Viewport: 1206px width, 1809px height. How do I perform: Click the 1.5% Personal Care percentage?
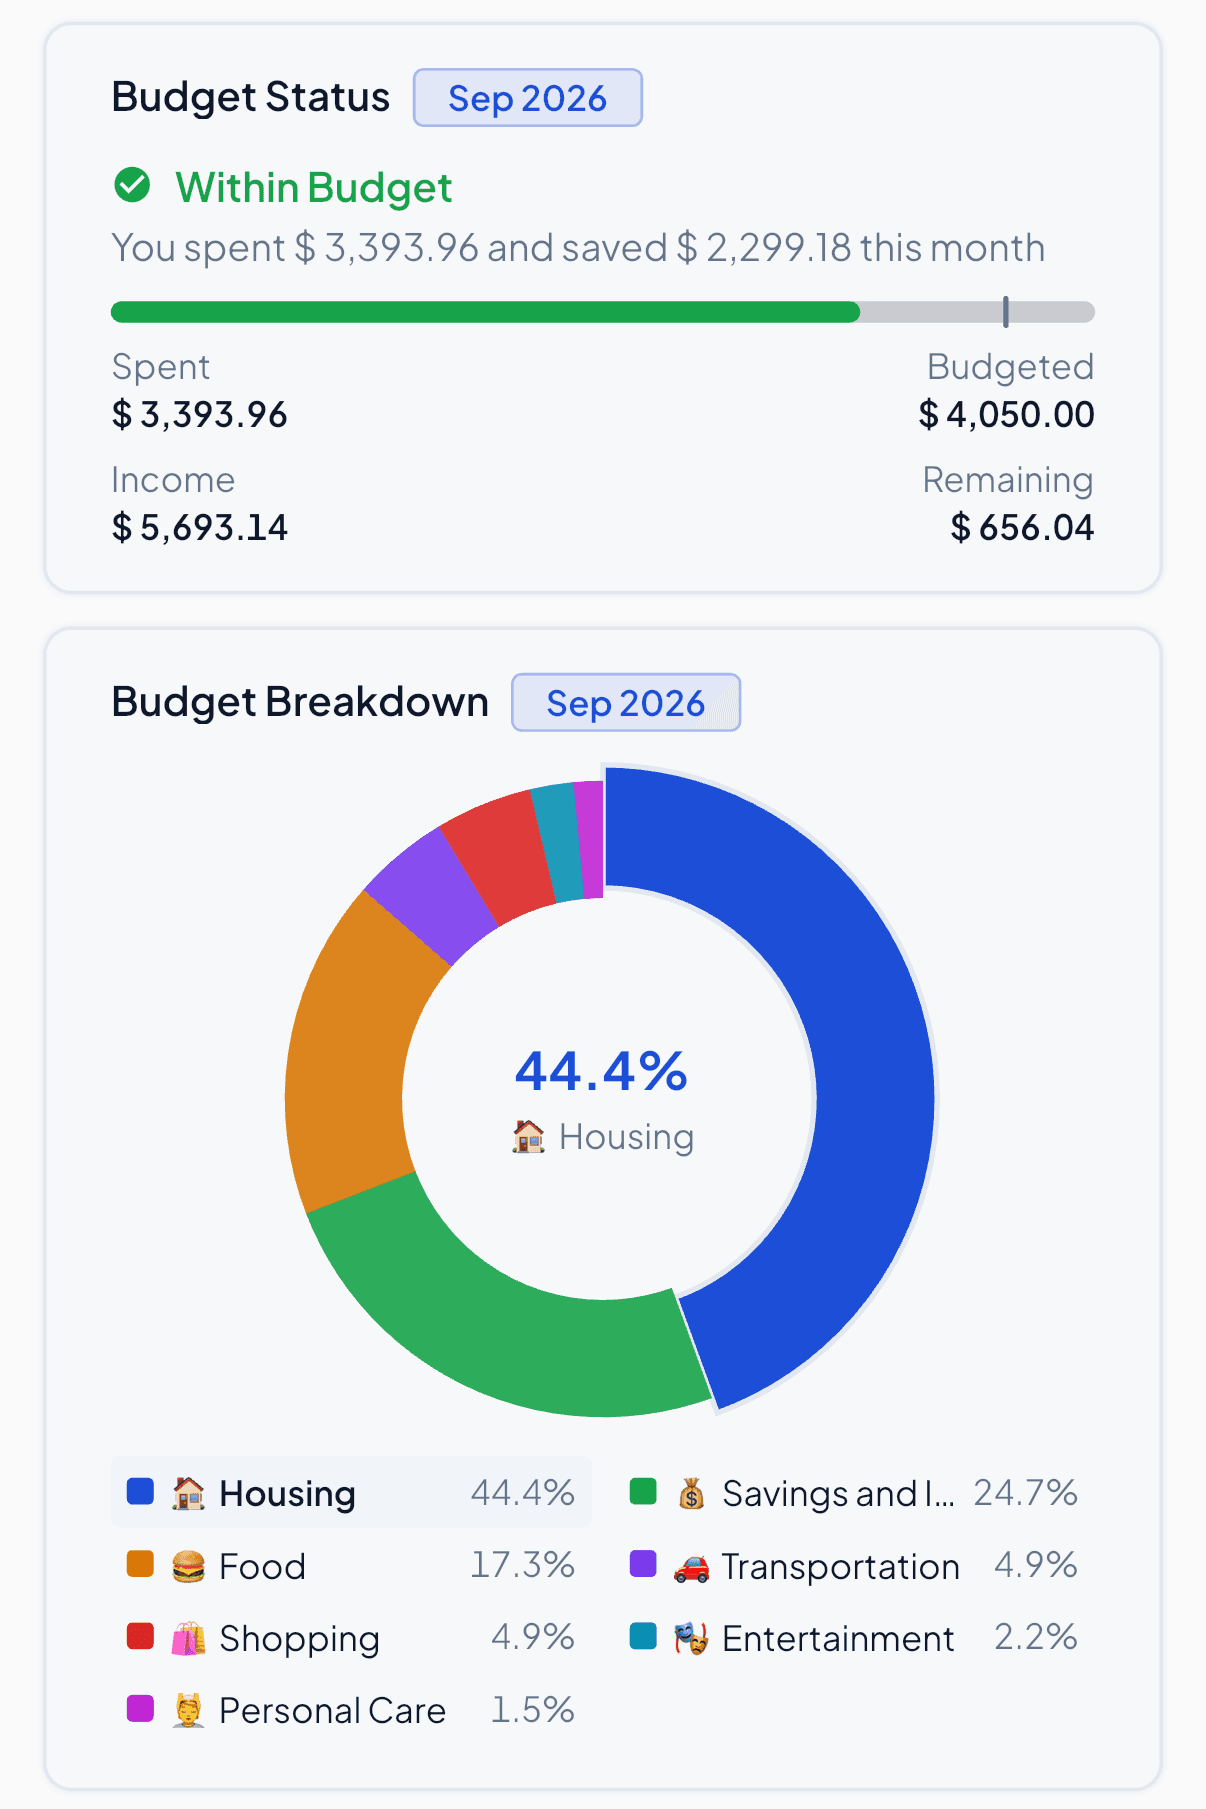(x=532, y=1710)
